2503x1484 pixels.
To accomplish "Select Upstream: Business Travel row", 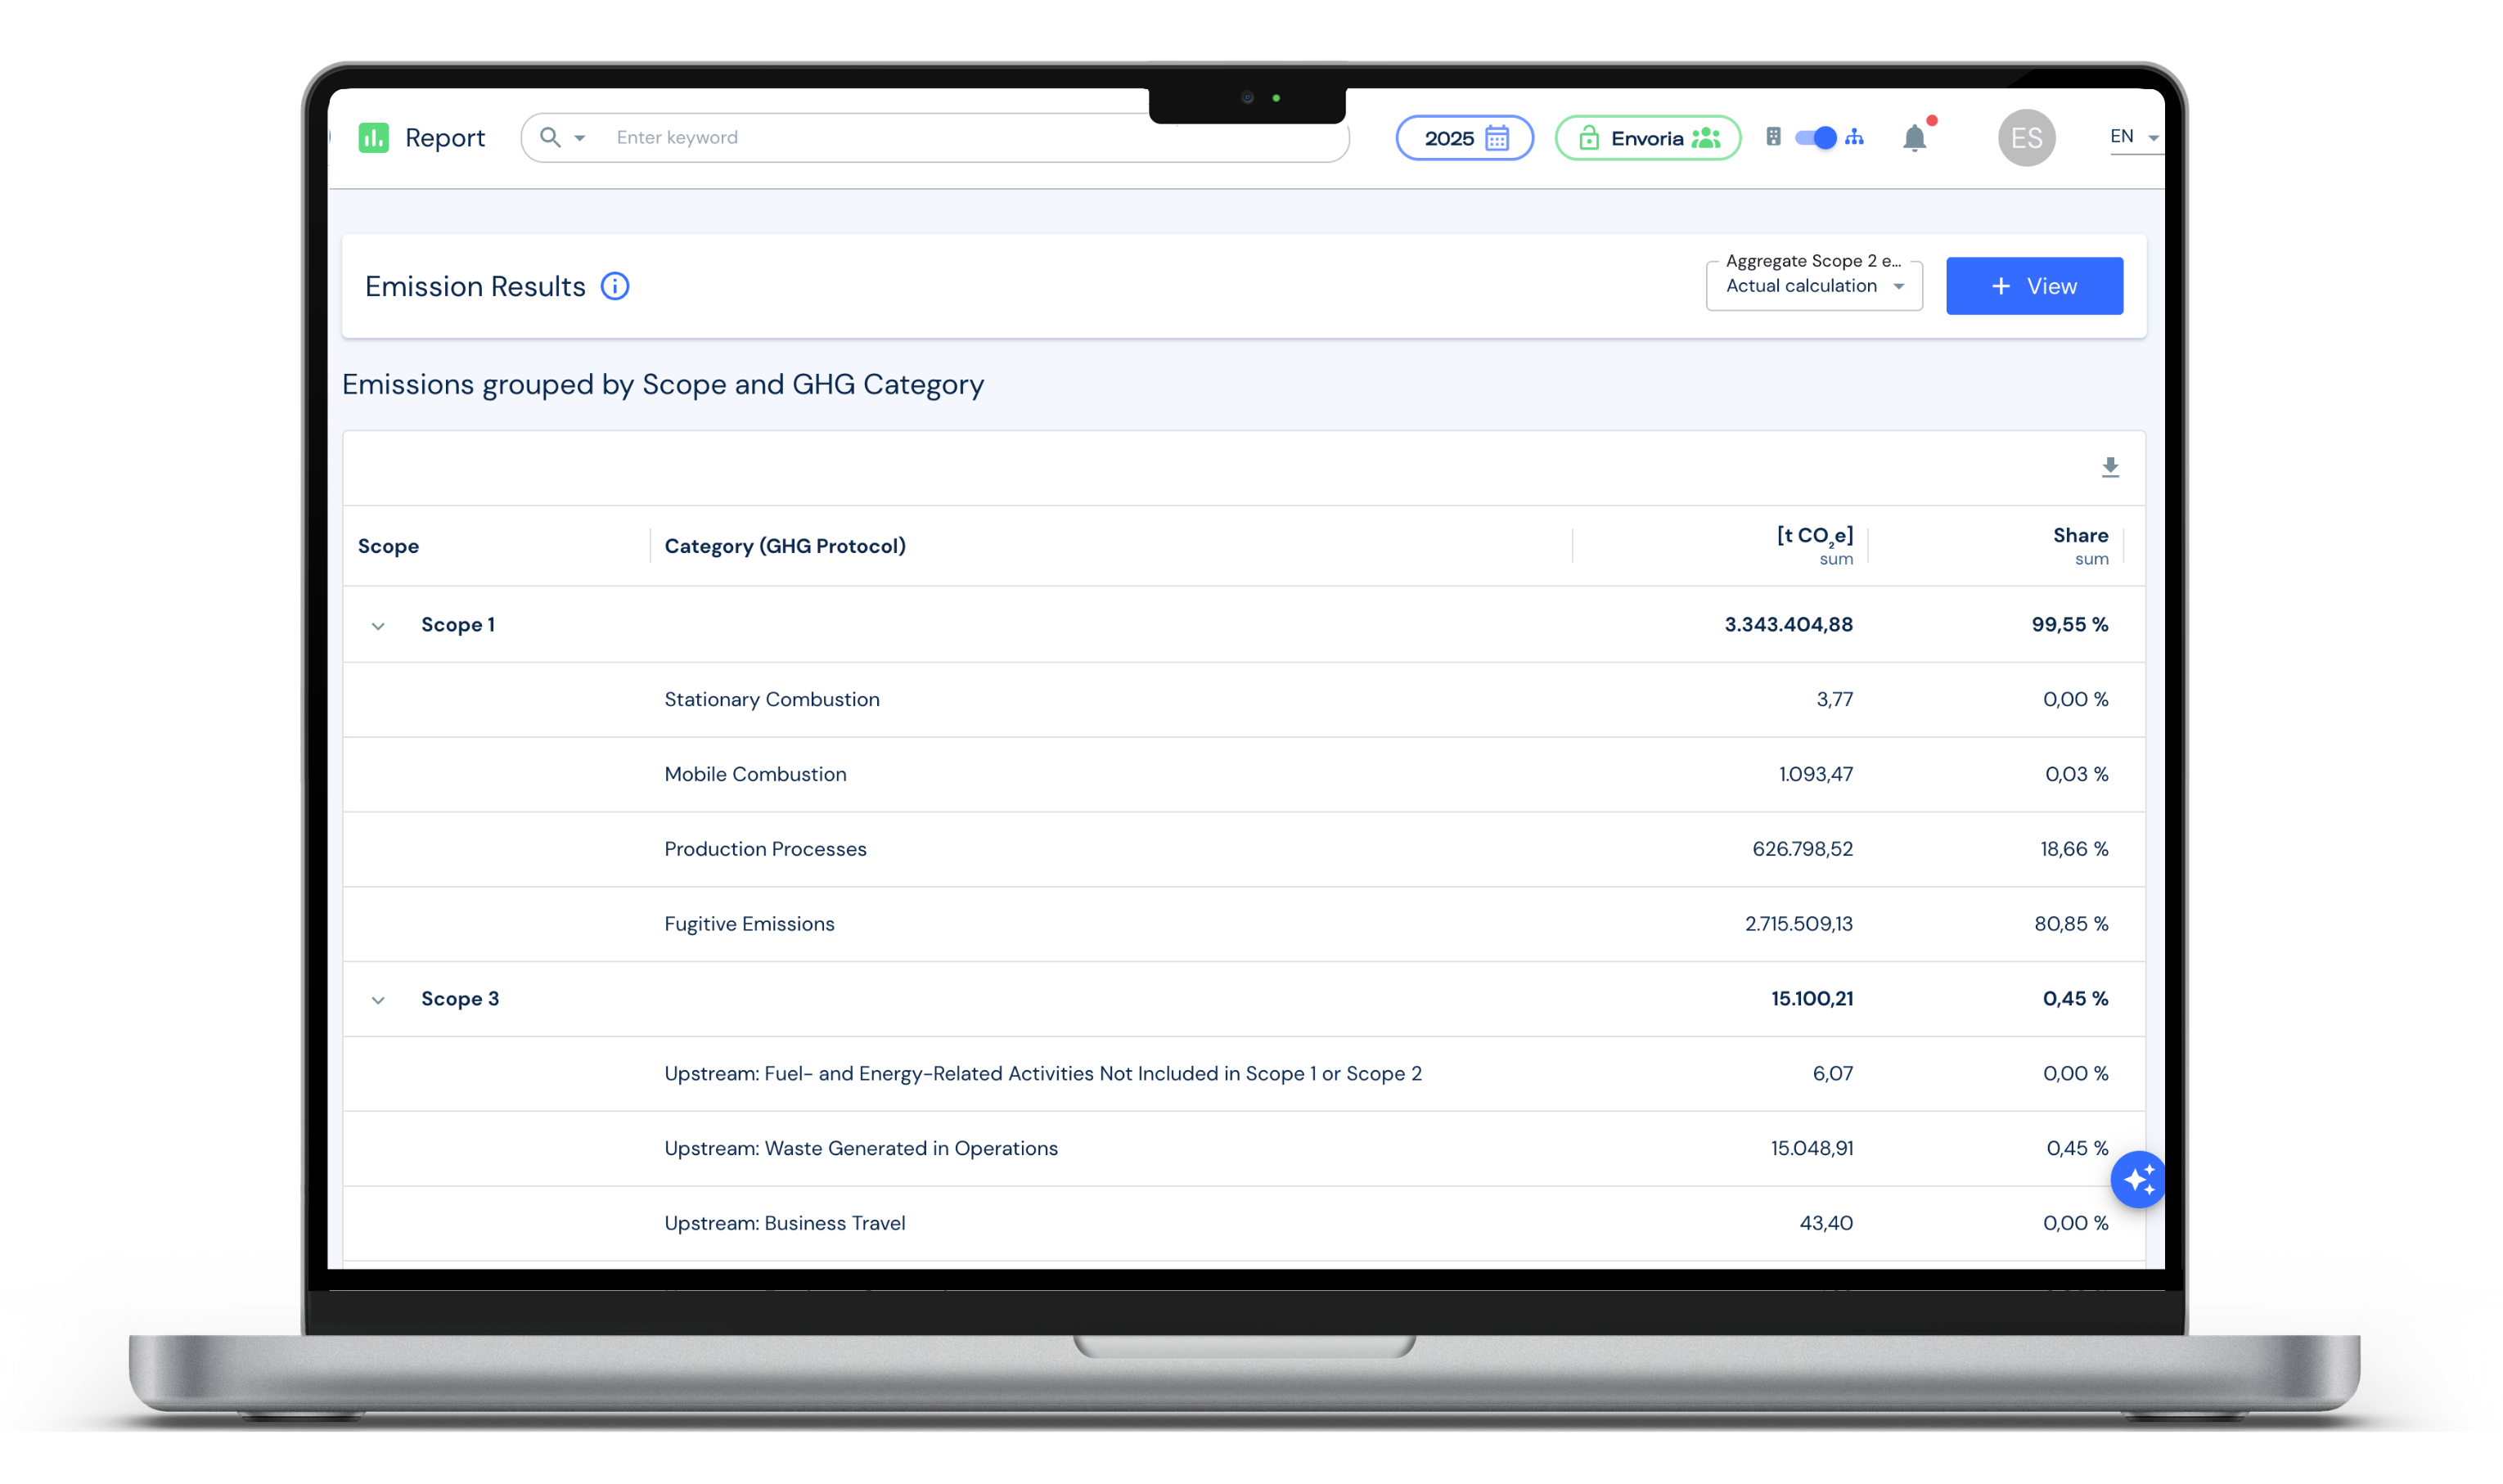I will coord(1244,1224).
